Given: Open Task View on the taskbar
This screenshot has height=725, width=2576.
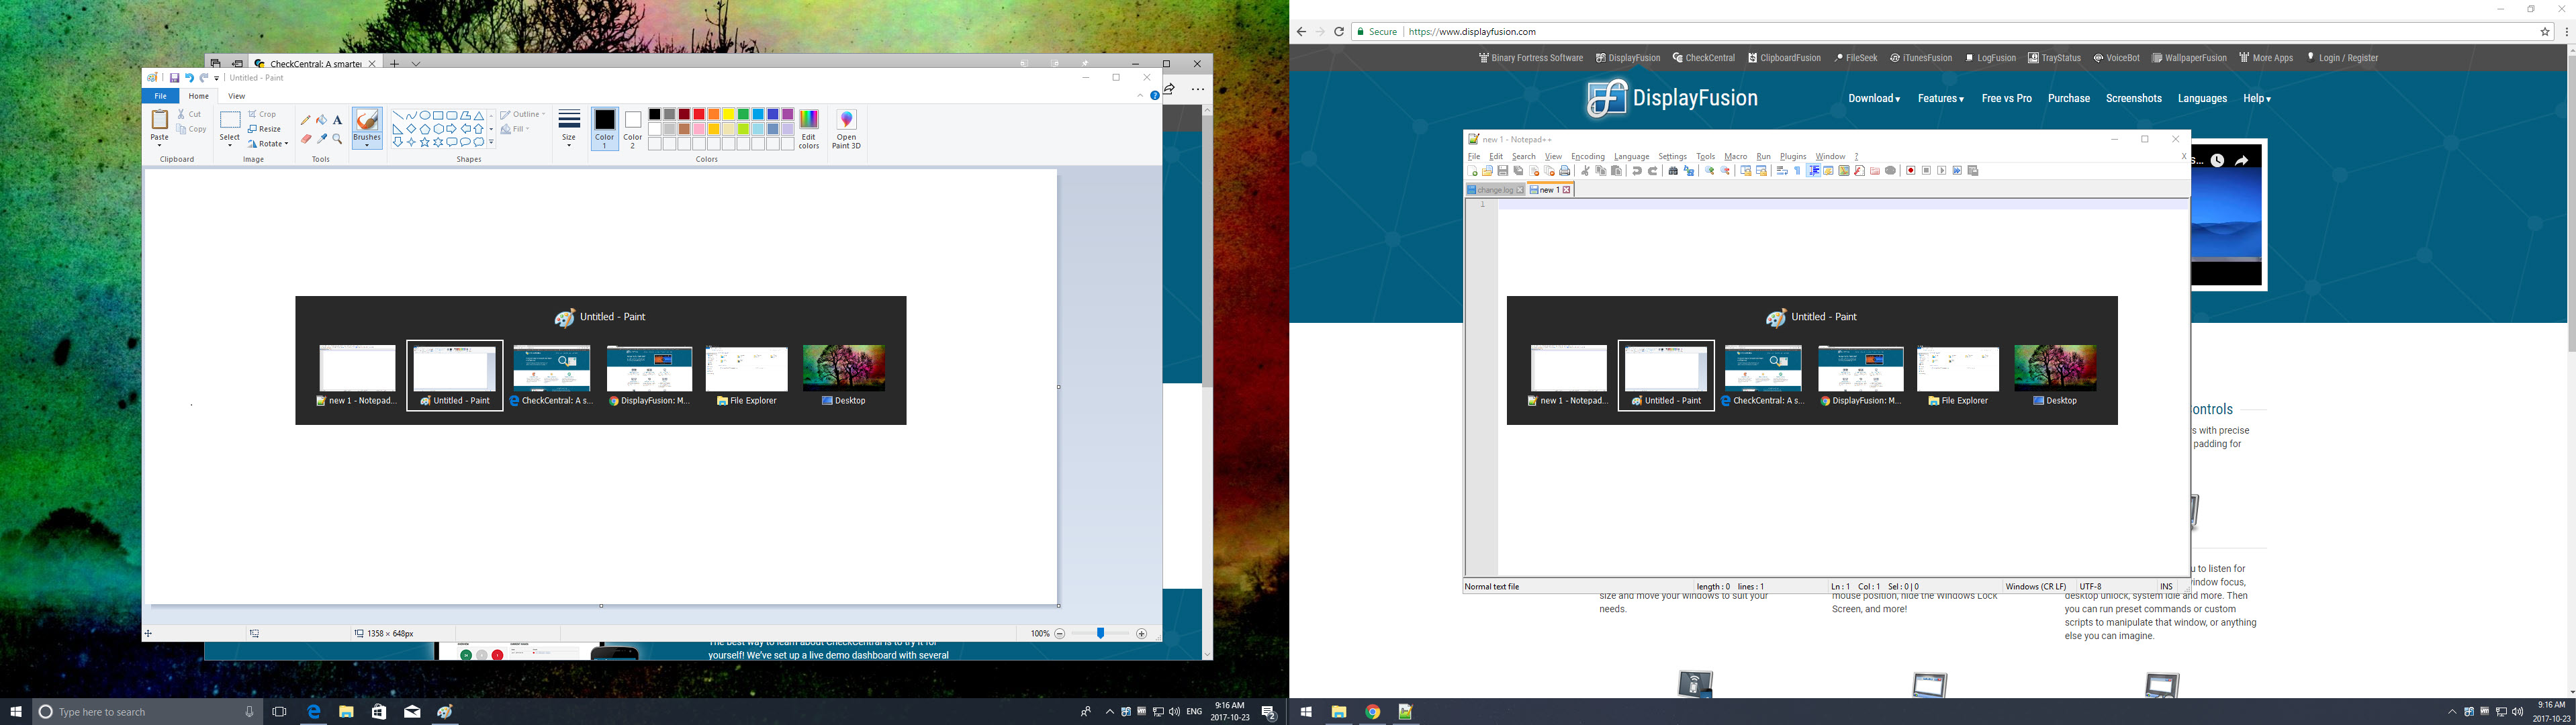Looking at the screenshot, I should tap(280, 712).
